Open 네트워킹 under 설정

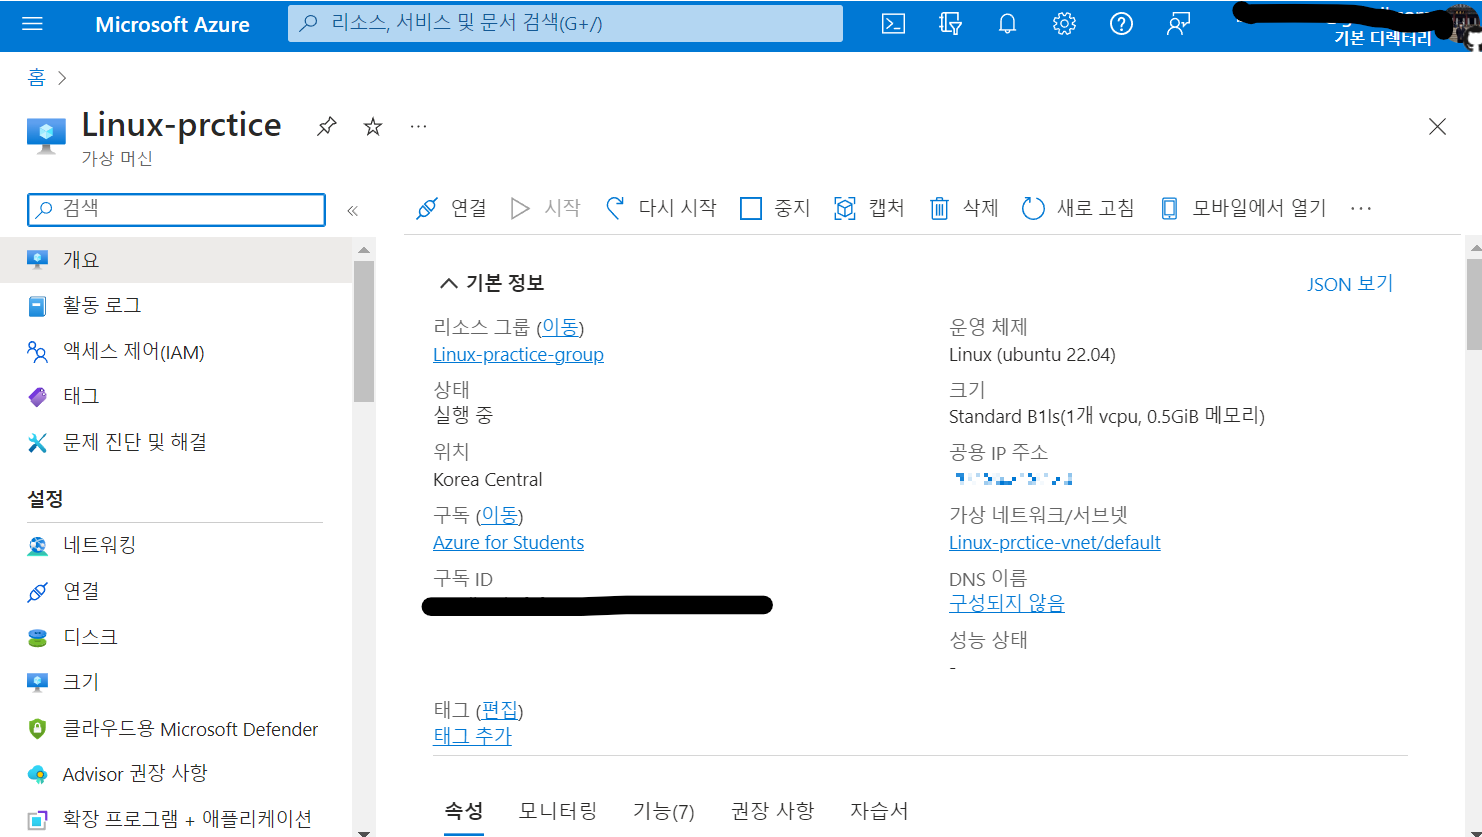[176, 545]
